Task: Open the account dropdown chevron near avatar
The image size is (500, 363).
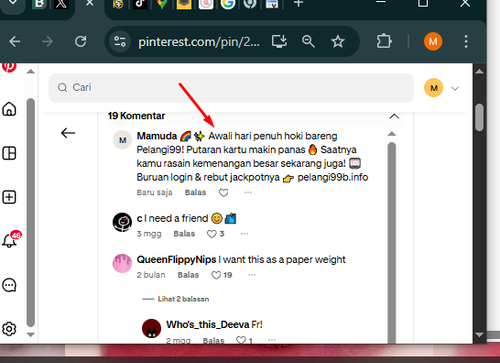Action: pyautogui.click(x=455, y=88)
